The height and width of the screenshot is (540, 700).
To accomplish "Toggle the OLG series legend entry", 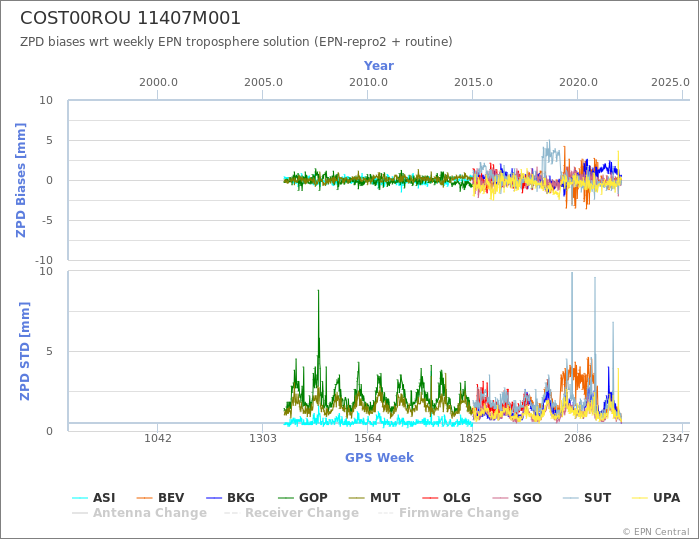I will (446, 498).
